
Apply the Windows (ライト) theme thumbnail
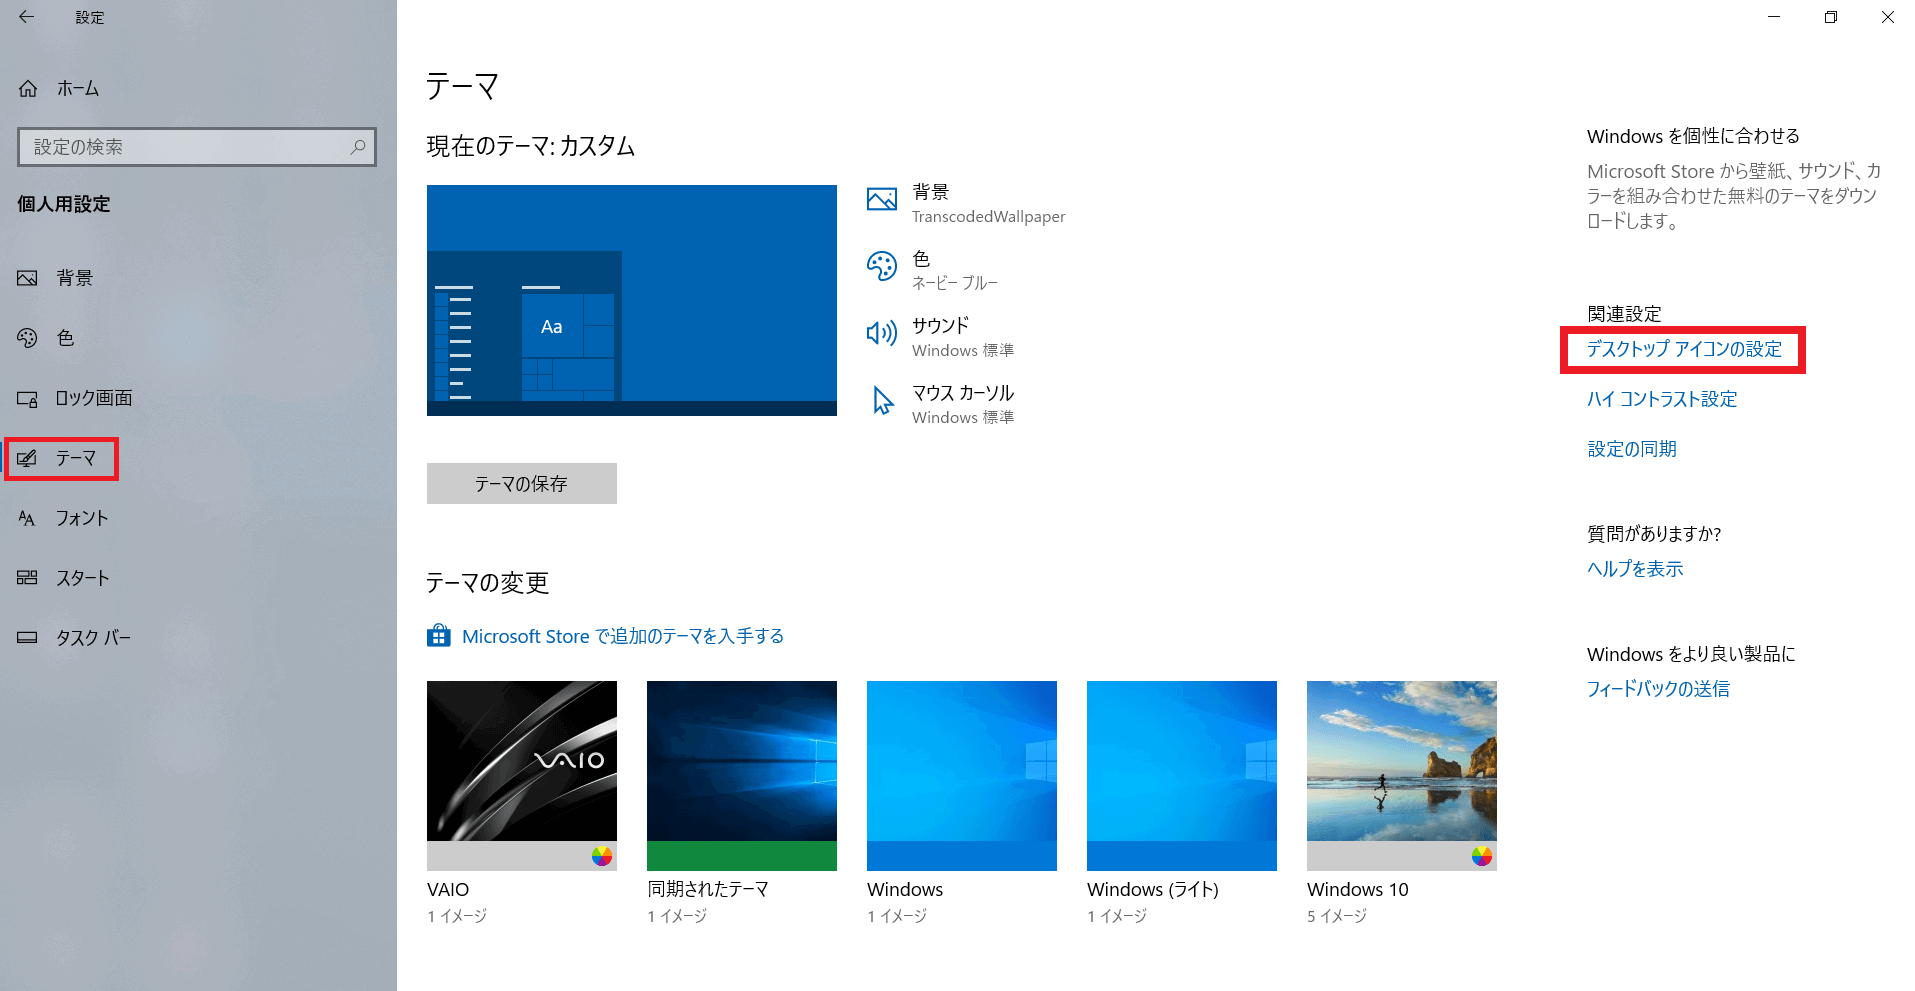click(x=1182, y=776)
